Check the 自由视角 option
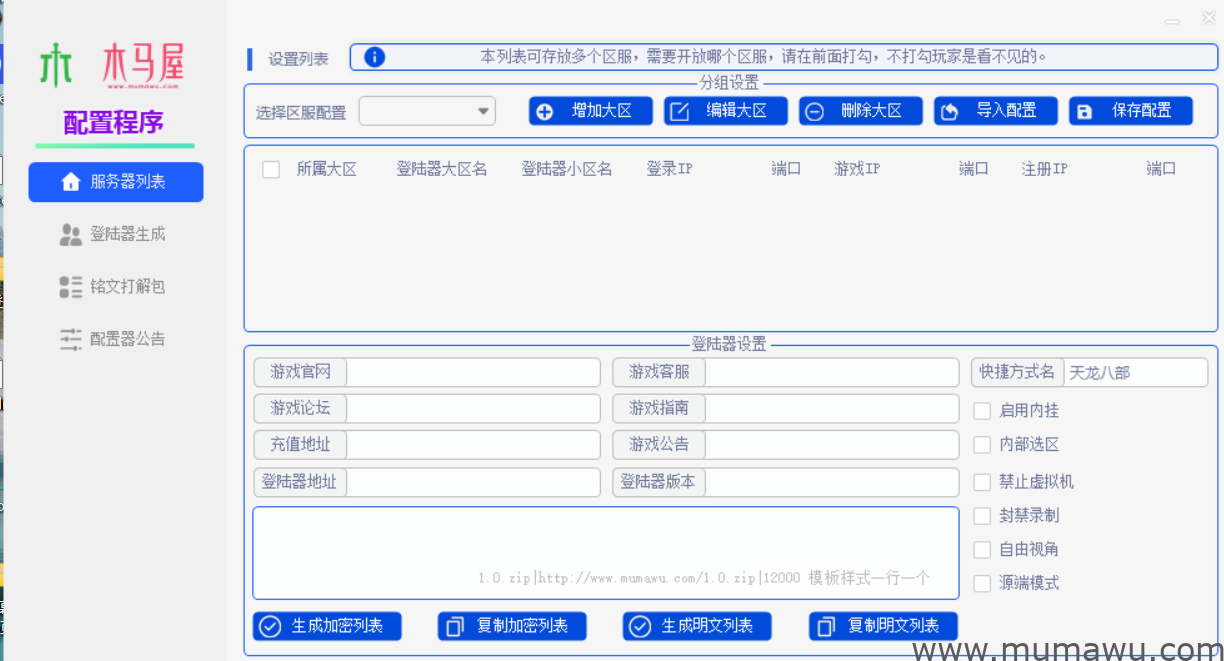This screenshot has height=661, width=1224. [982, 549]
